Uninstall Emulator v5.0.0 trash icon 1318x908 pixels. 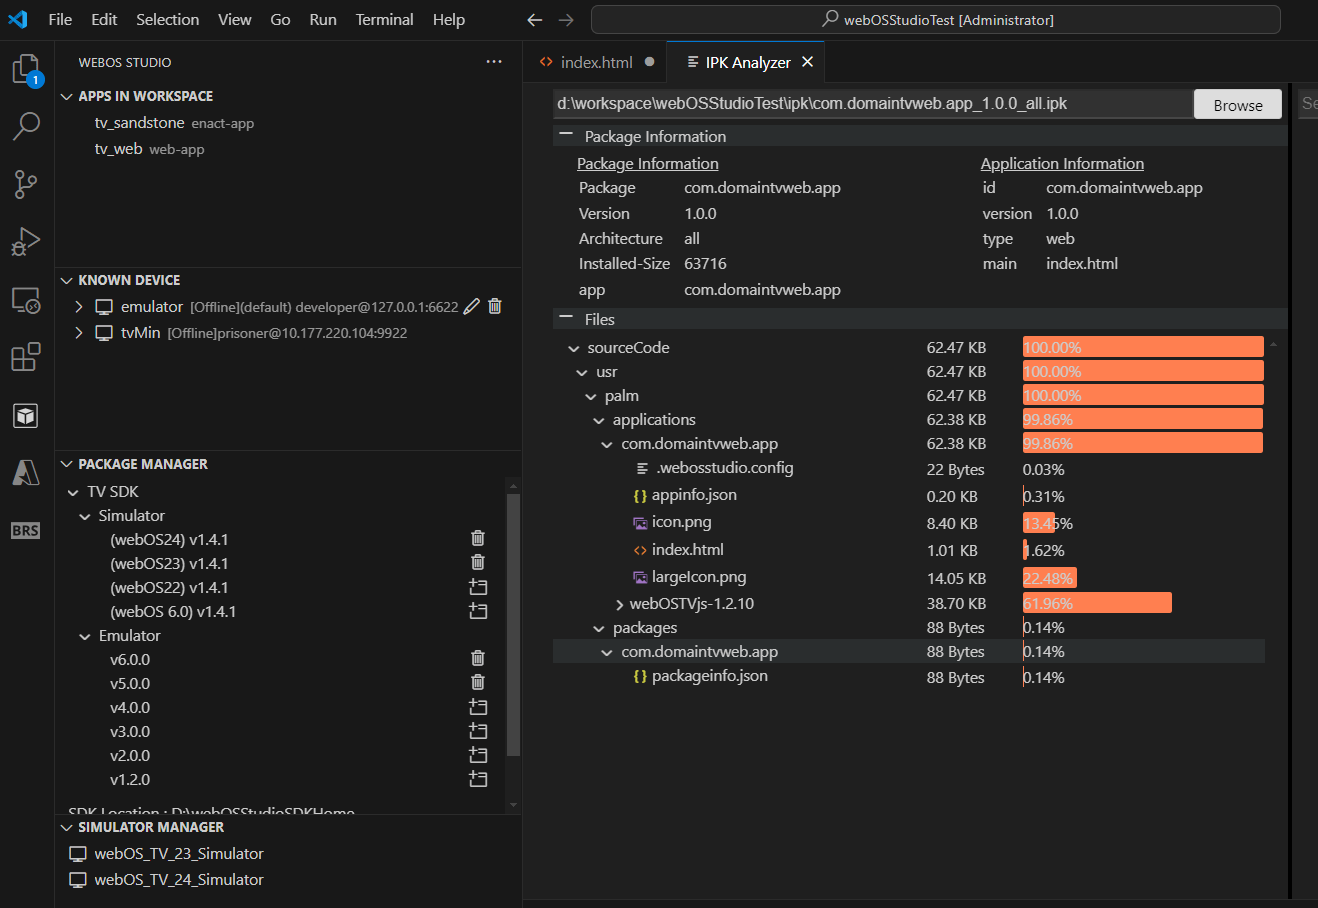(478, 683)
